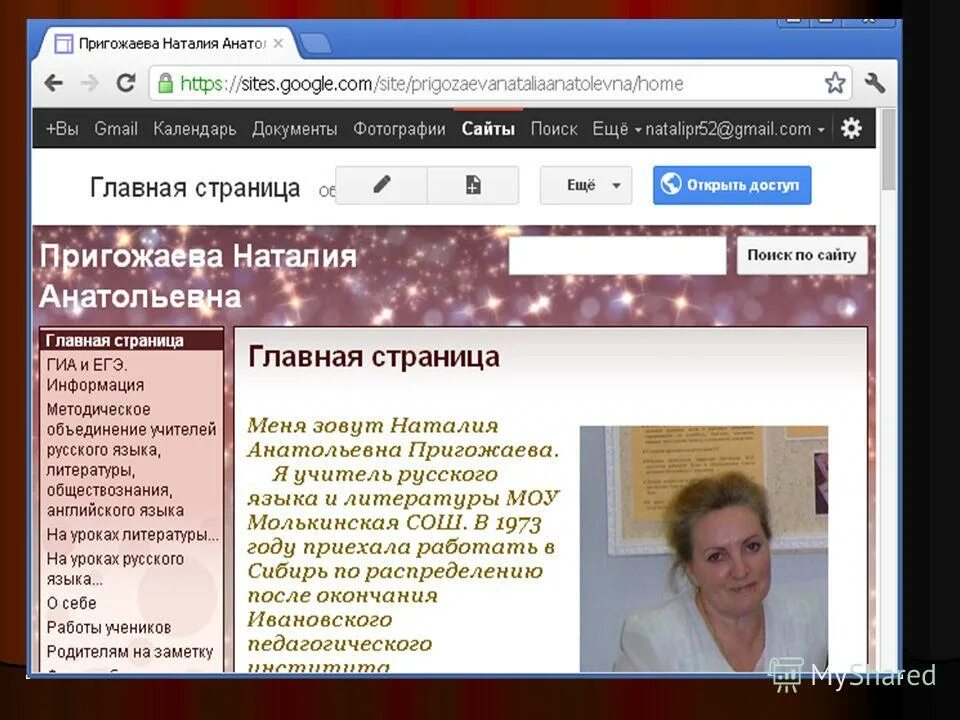Create a new page with the page icon

(472, 185)
